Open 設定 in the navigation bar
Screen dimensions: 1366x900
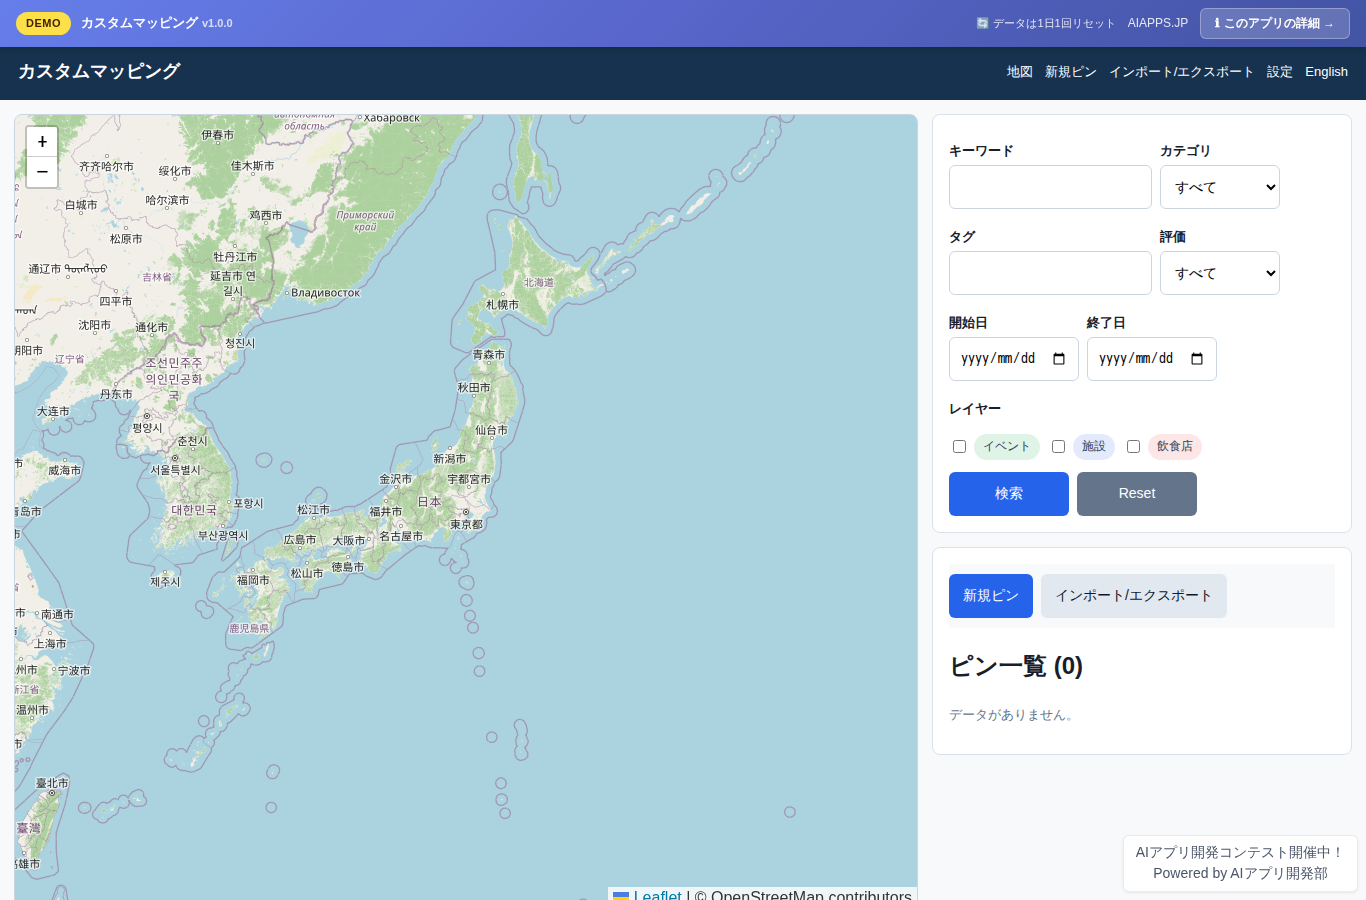tap(1280, 72)
